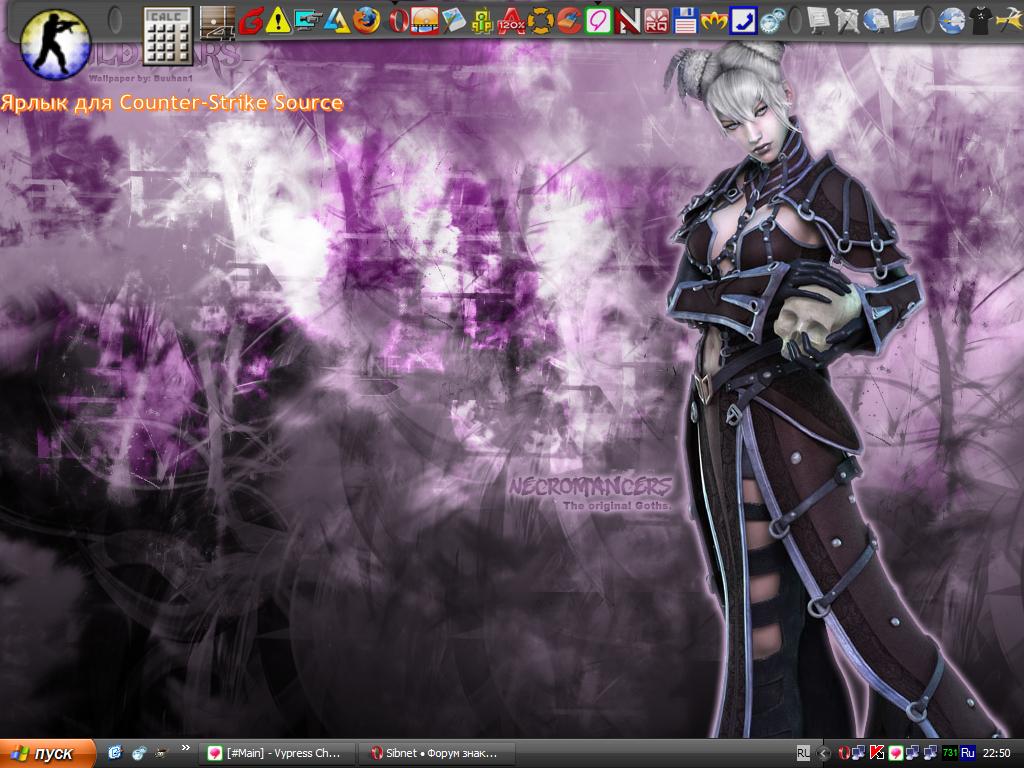Click the RL language bar indicator
The width and height of the screenshot is (1024, 768).
tap(803, 753)
